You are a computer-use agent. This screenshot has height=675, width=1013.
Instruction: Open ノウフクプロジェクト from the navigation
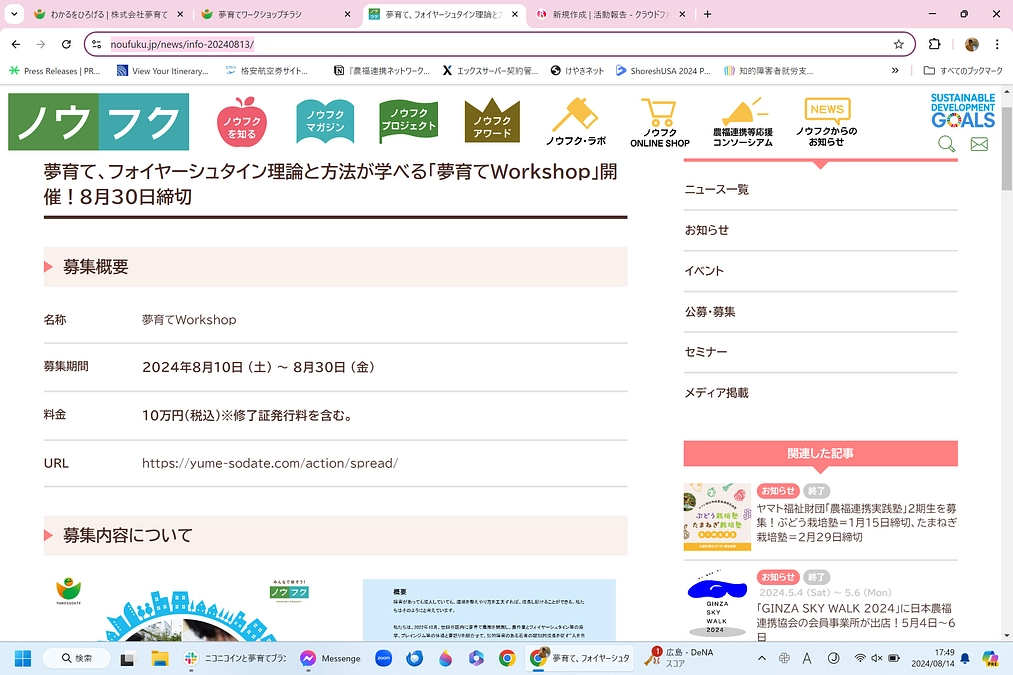pyautogui.click(x=410, y=119)
